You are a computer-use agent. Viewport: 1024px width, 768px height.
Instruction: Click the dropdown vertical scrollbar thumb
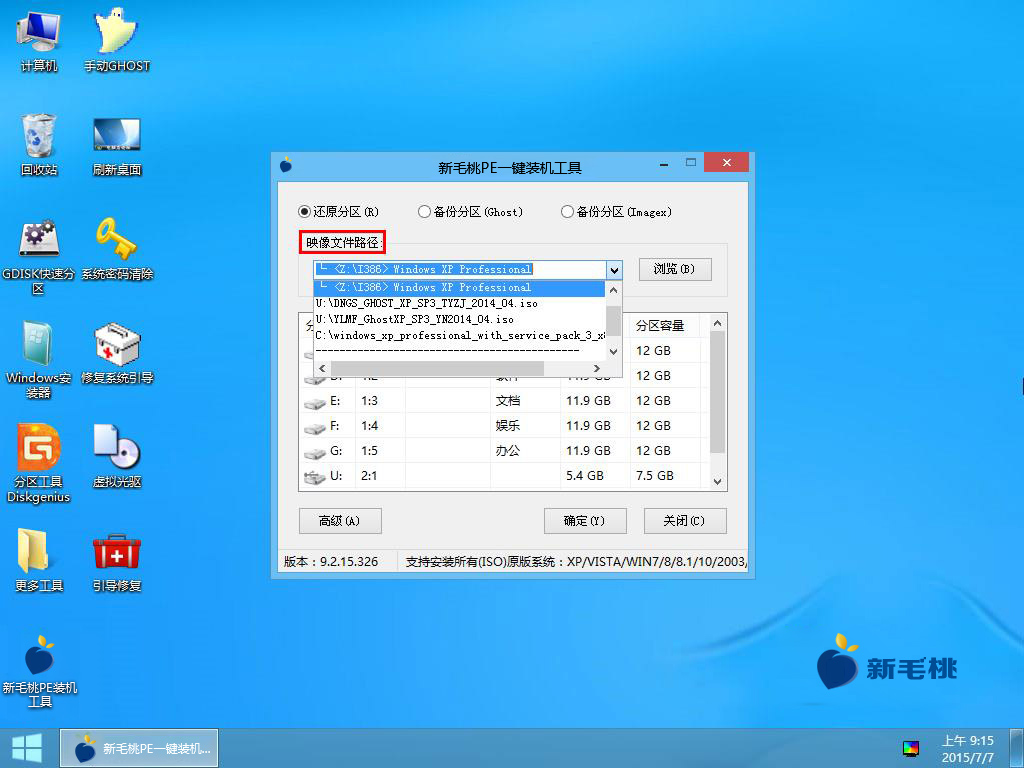tap(613, 320)
